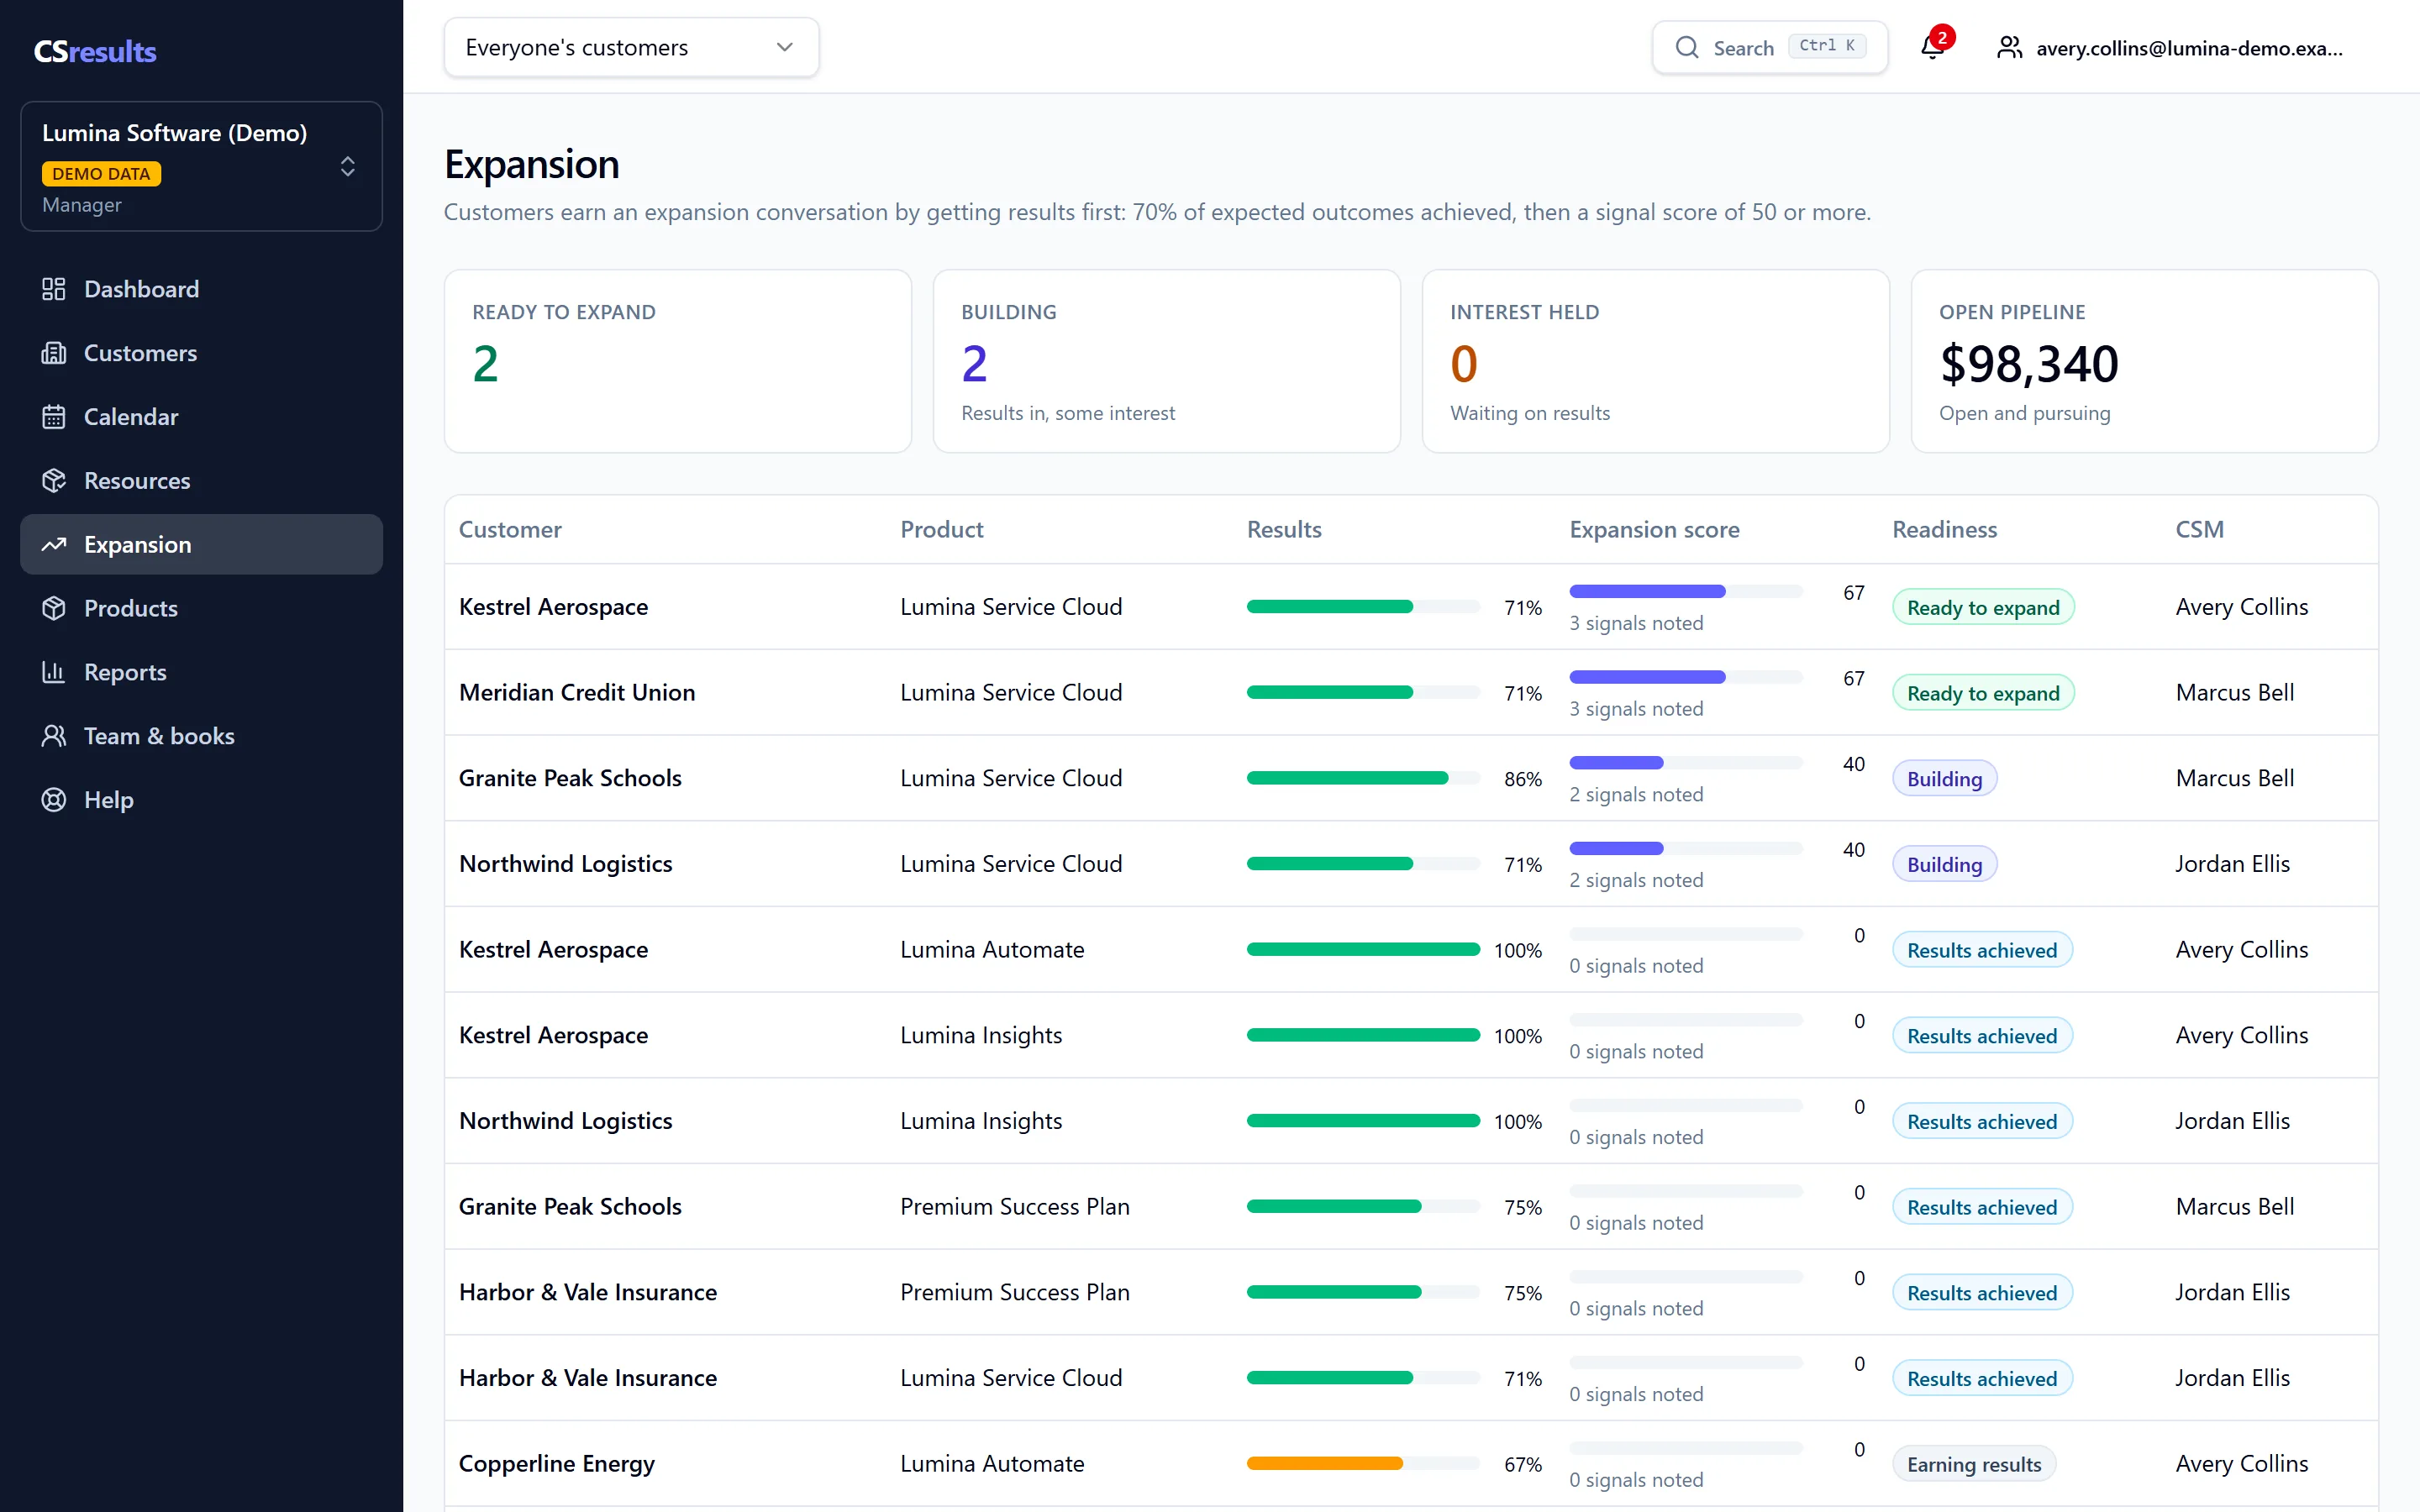Open the Team & books menu item
This screenshot has height=1512, width=2420.
point(201,736)
